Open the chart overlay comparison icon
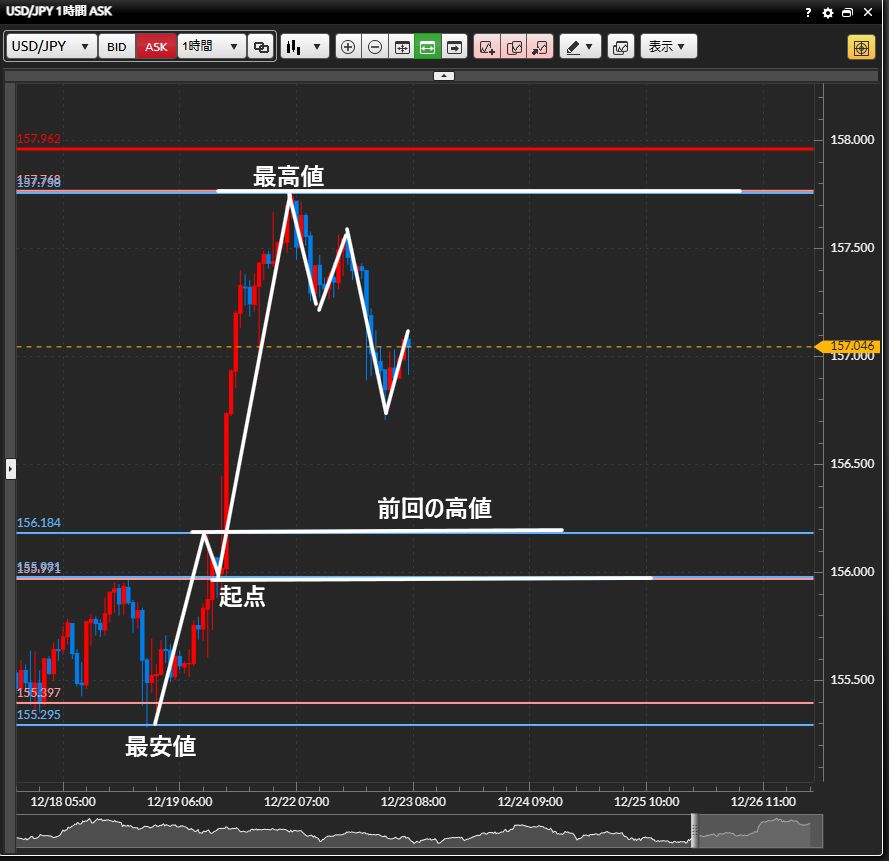Image resolution: width=889 pixels, height=861 pixels. tap(621, 47)
